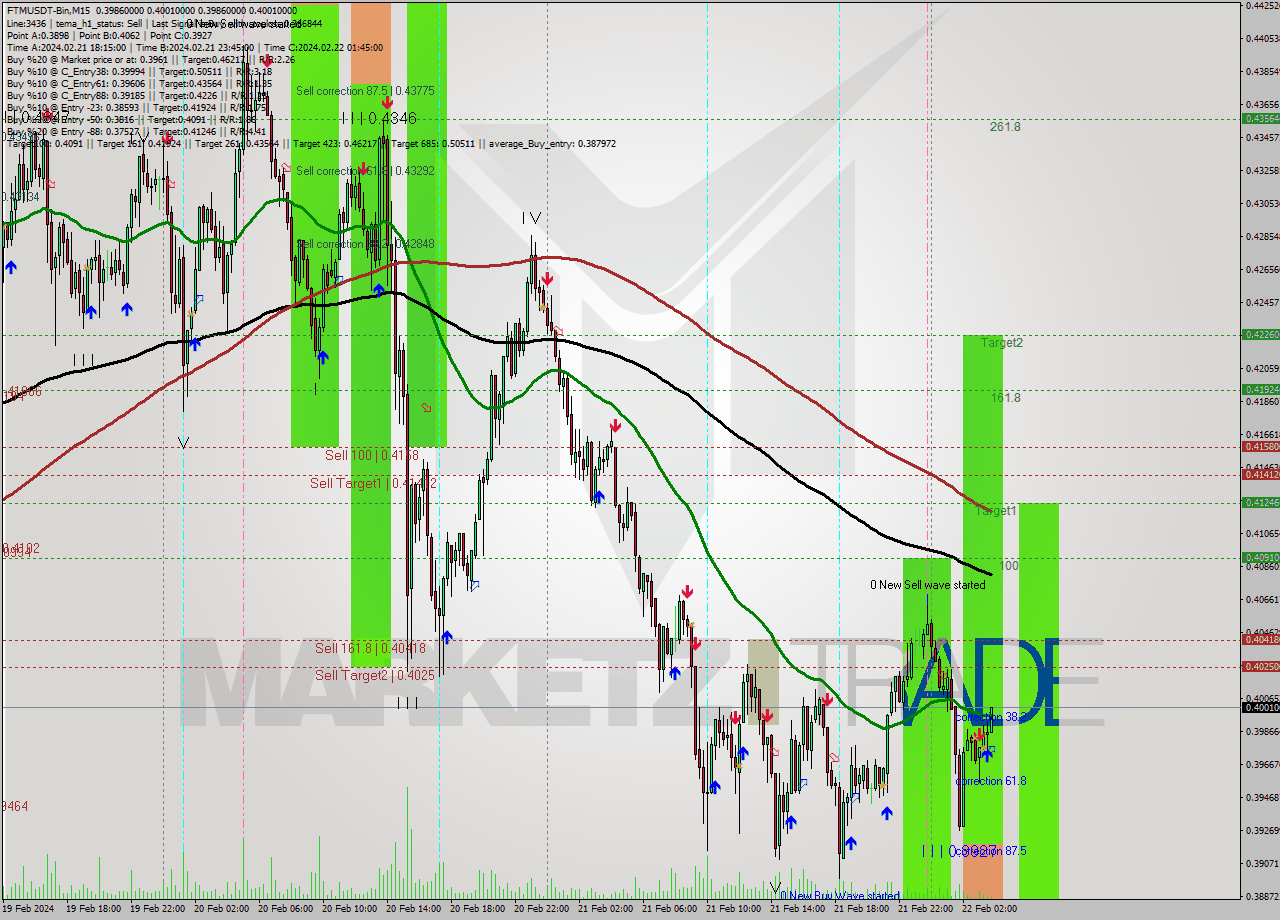This screenshot has width=1280, height=920.
Task: Click the 100 level label
Action: tap(1009, 566)
